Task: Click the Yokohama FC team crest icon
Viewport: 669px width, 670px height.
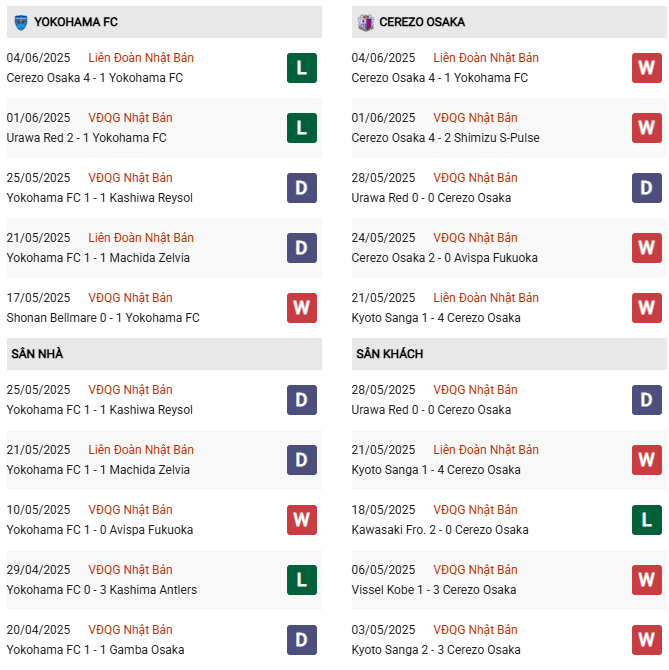Action: [x=20, y=21]
